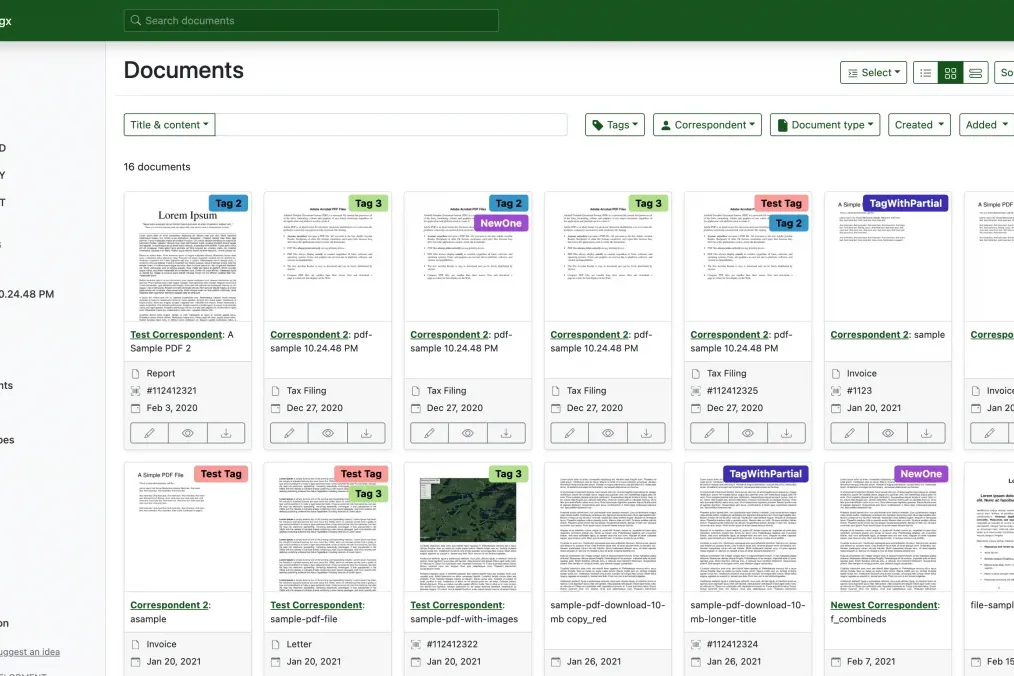Click the filter text input next to Title & content

point(391,125)
